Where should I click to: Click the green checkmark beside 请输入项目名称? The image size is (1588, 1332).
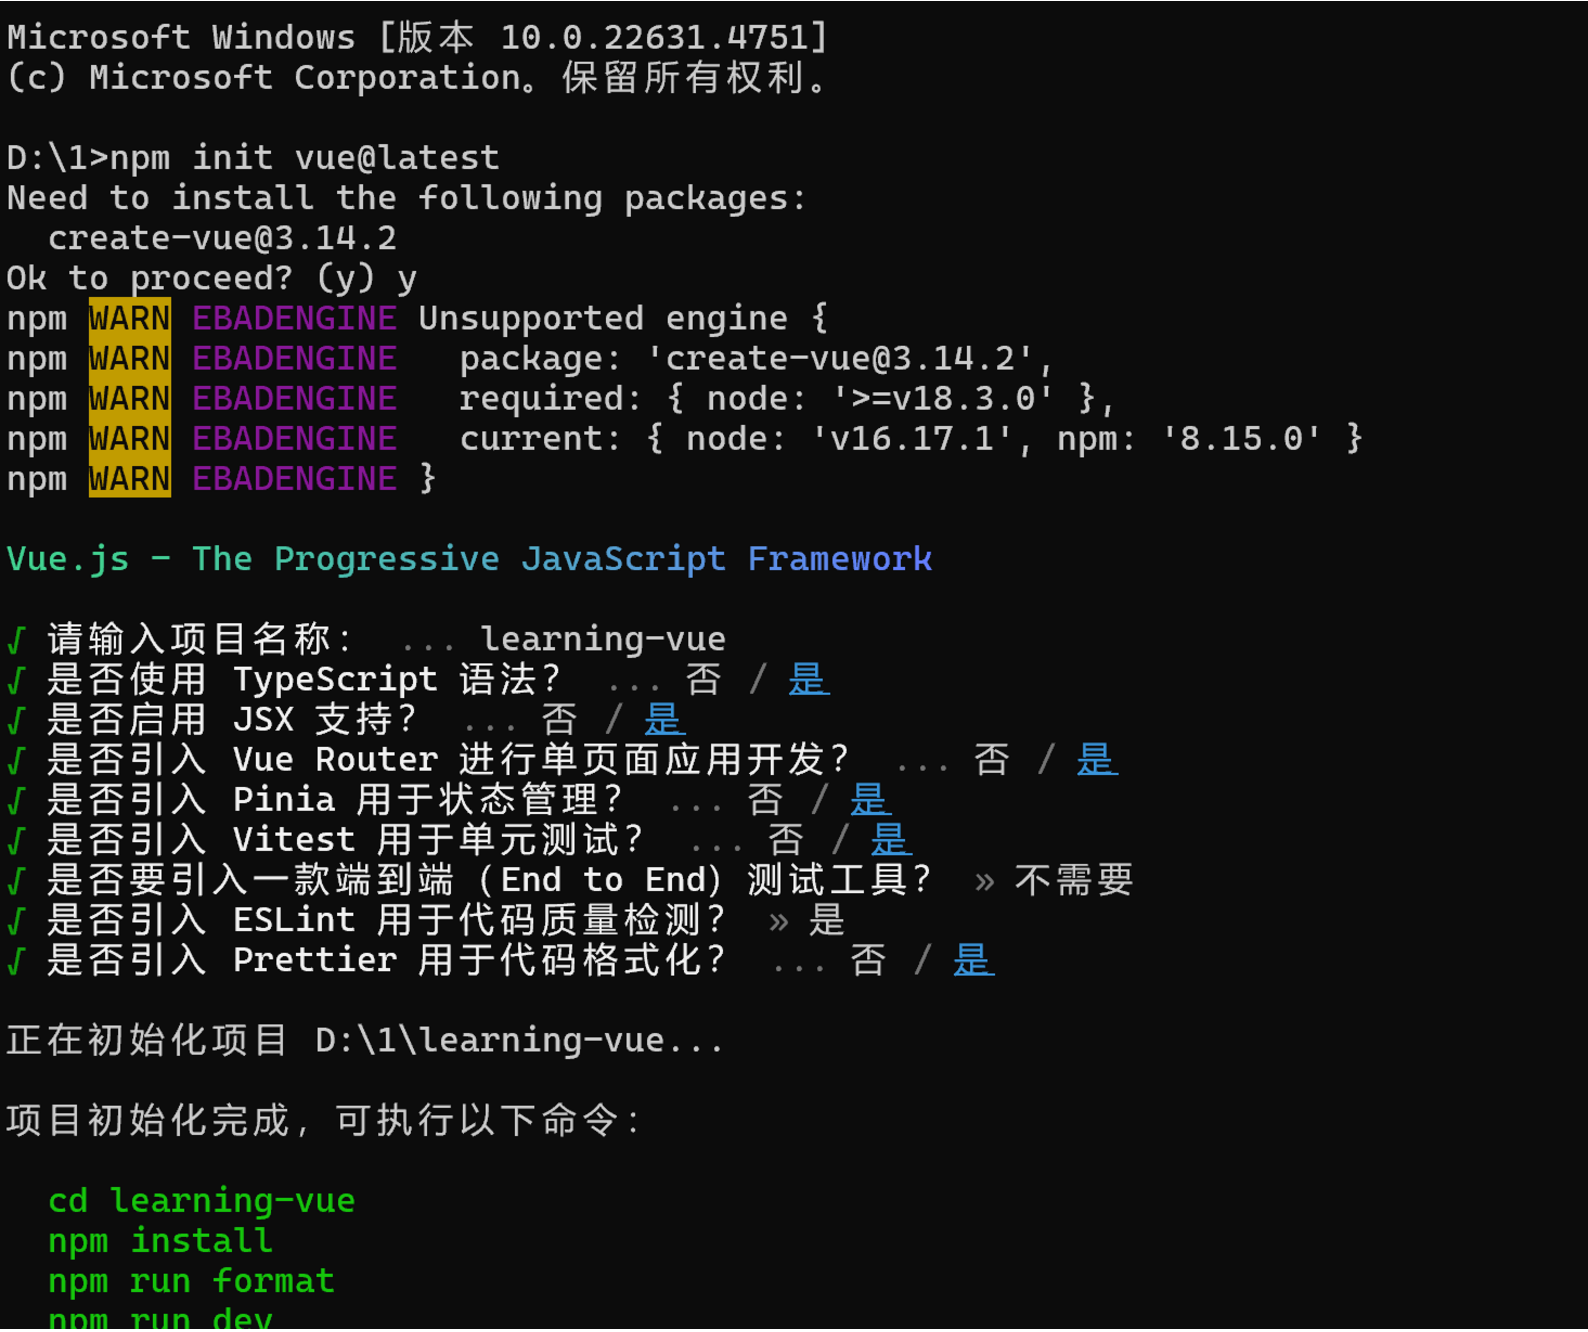pyautogui.click(x=16, y=640)
